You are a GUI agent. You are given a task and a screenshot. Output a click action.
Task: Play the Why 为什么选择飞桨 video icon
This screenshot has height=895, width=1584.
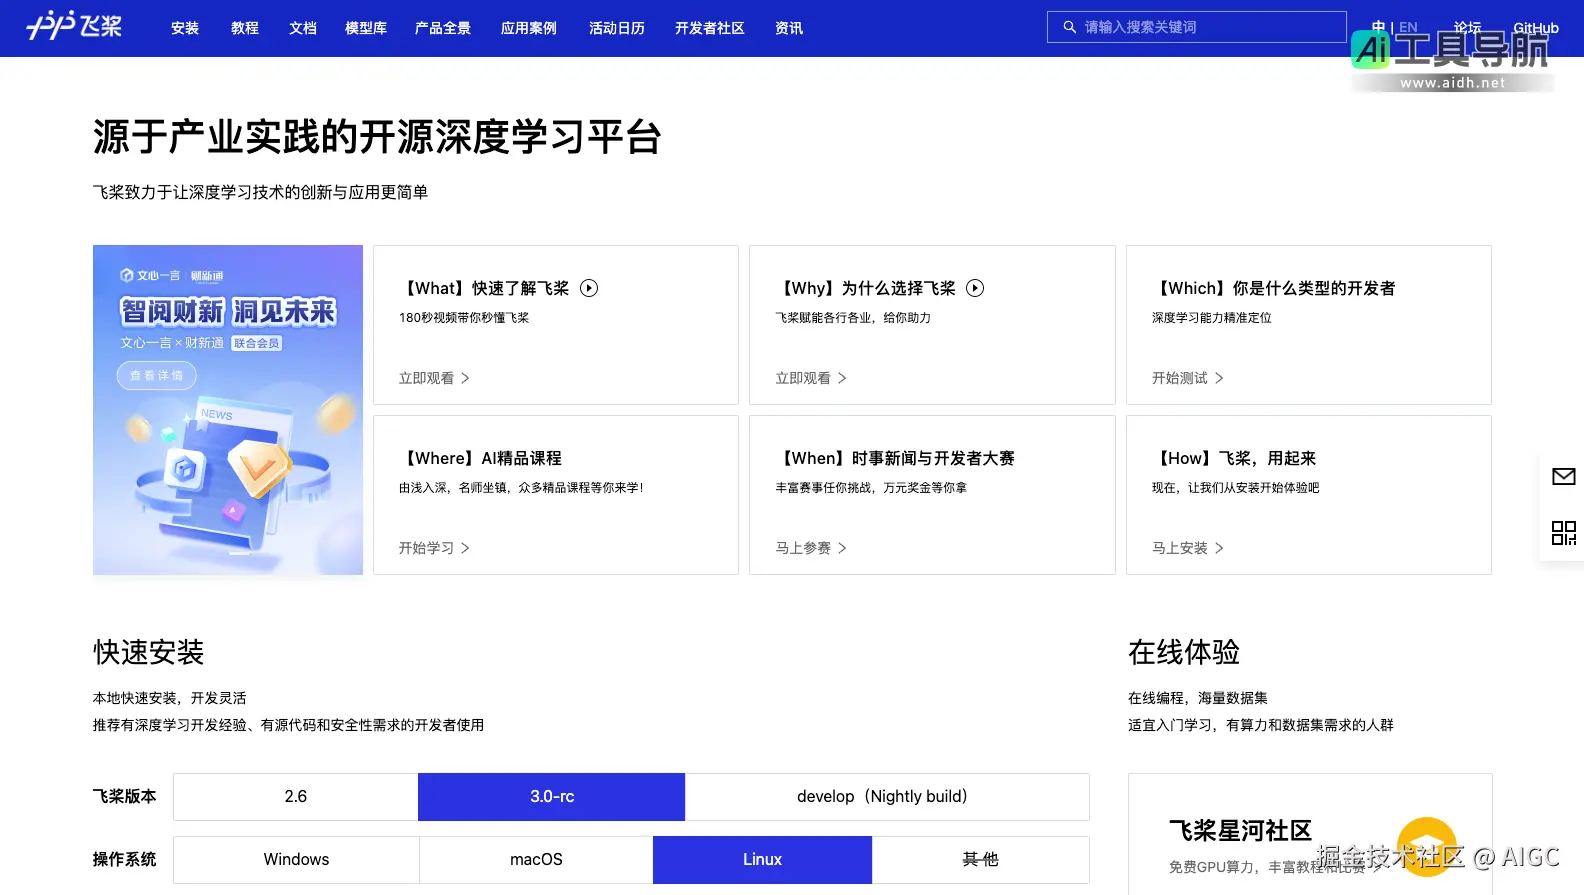[975, 288]
